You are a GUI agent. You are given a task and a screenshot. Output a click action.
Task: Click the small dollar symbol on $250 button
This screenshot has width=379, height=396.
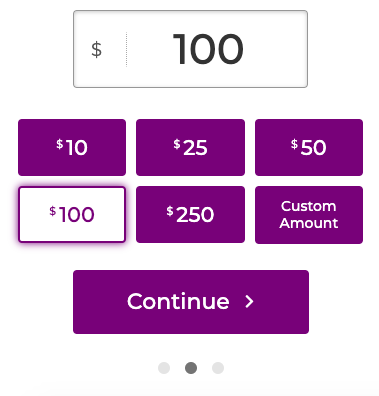tap(170, 211)
